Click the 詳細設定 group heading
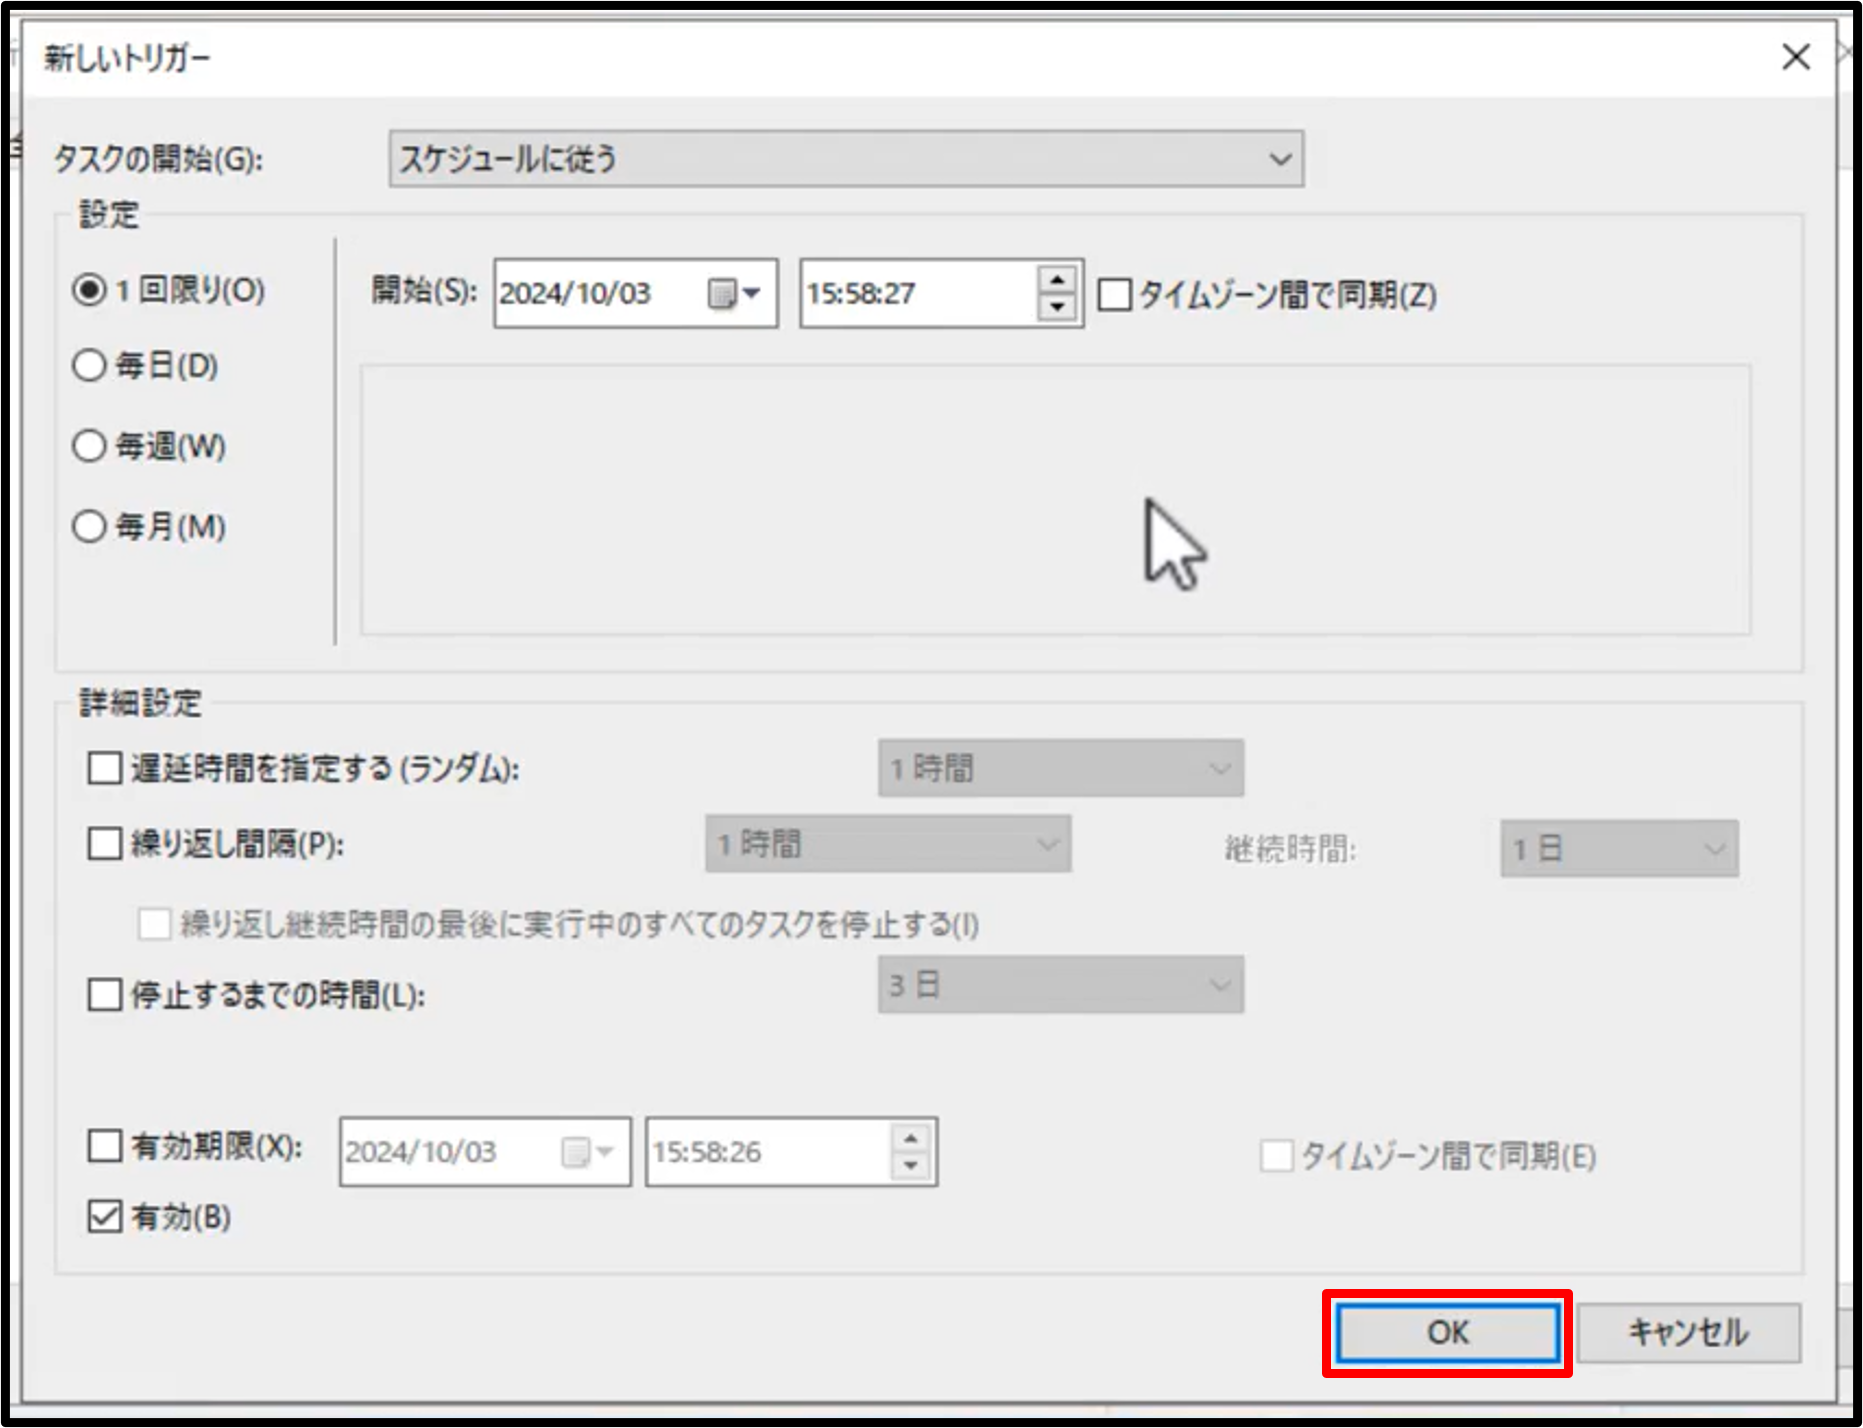 tap(140, 703)
